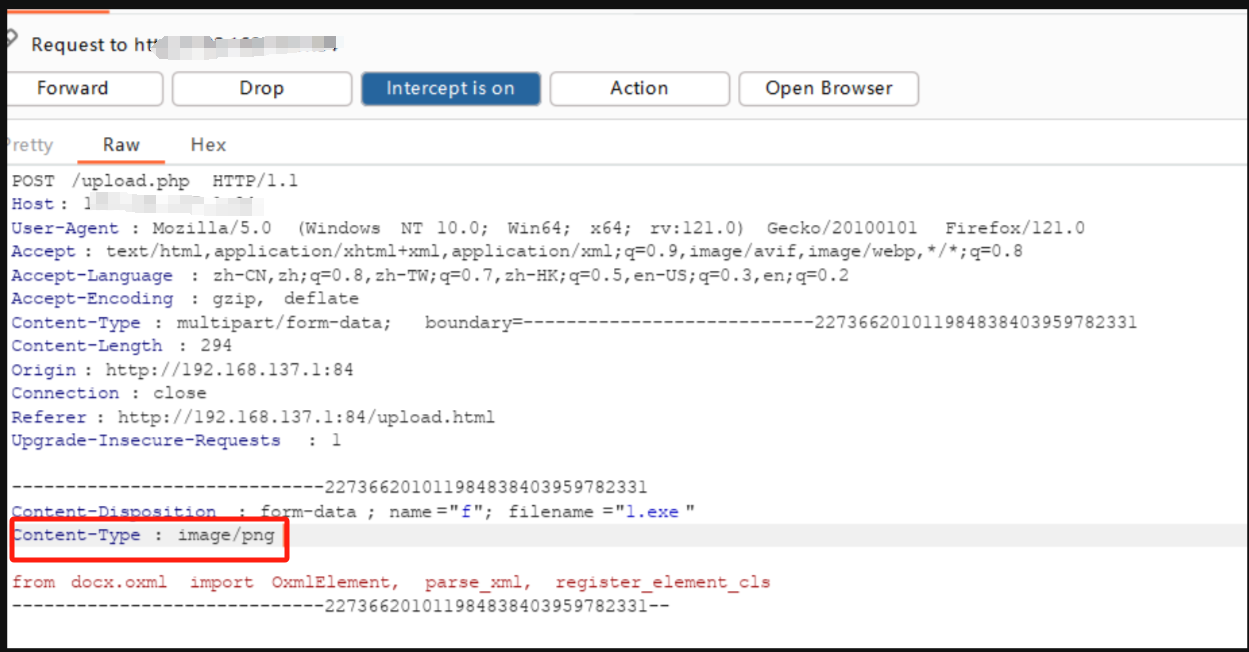Image resolution: width=1249 pixels, height=652 pixels.
Task: Switch to the Hex tab
Action: [x=208, y=145]
